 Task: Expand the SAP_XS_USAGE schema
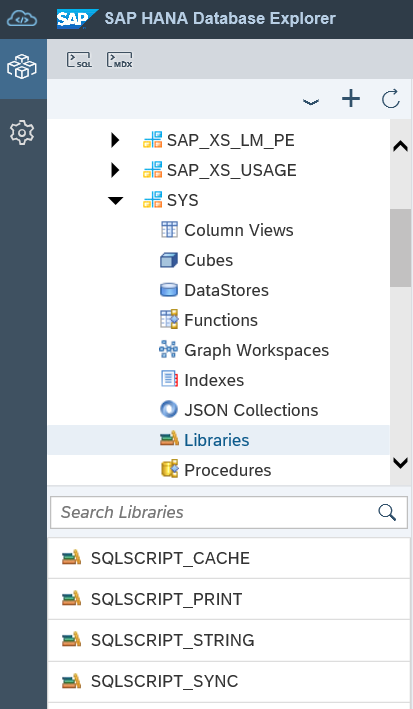[x=115, y=170]
